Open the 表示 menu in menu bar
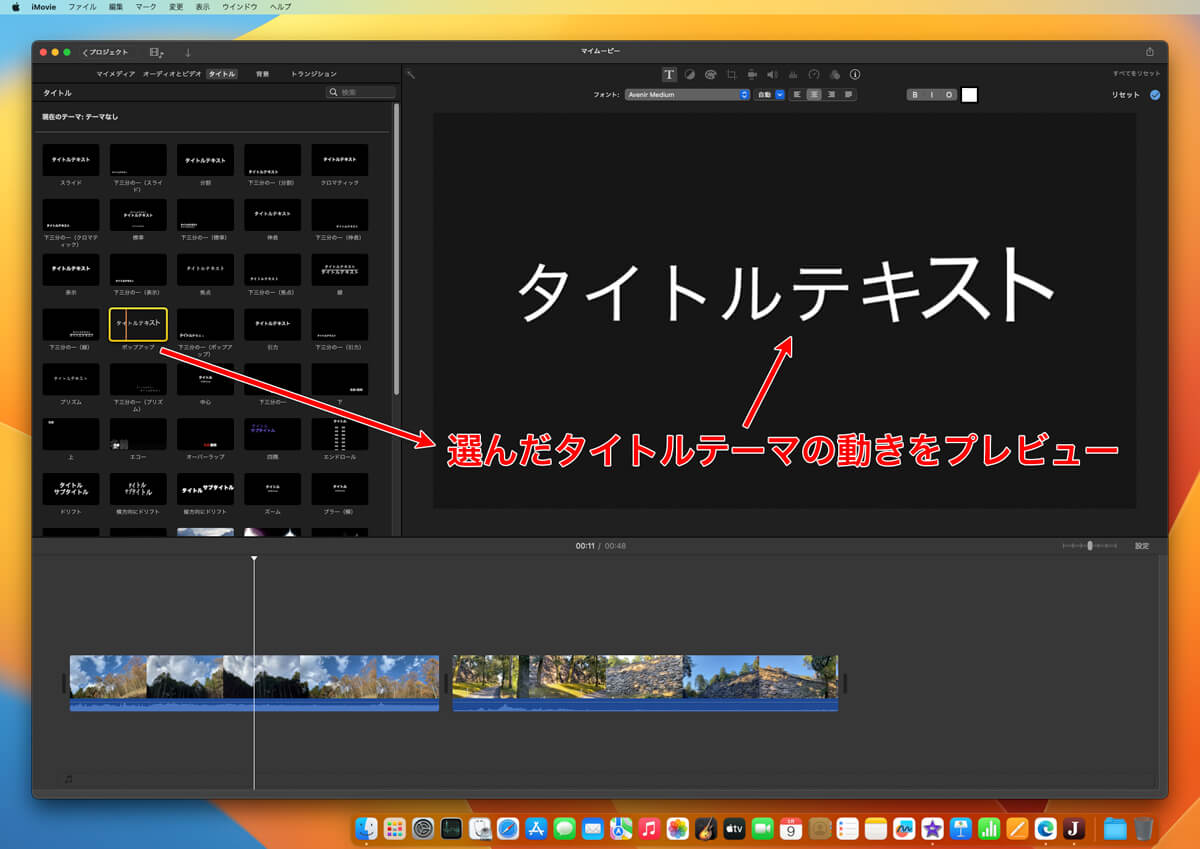 [203, 7]
